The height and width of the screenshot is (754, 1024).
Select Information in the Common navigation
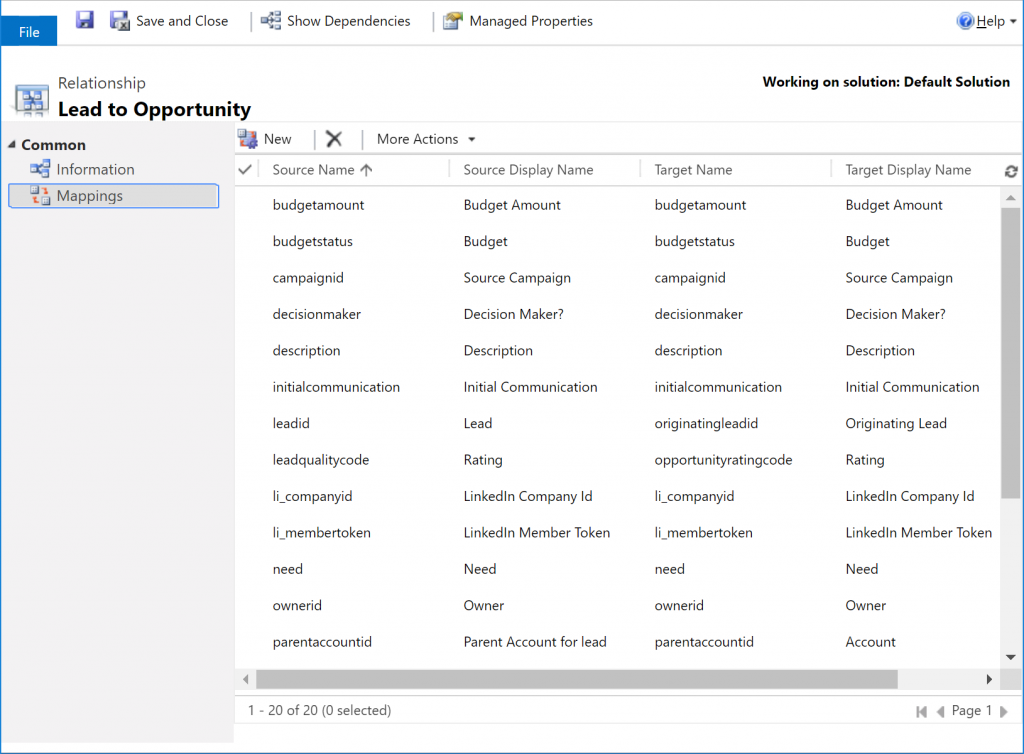click(x=95, y=170)
